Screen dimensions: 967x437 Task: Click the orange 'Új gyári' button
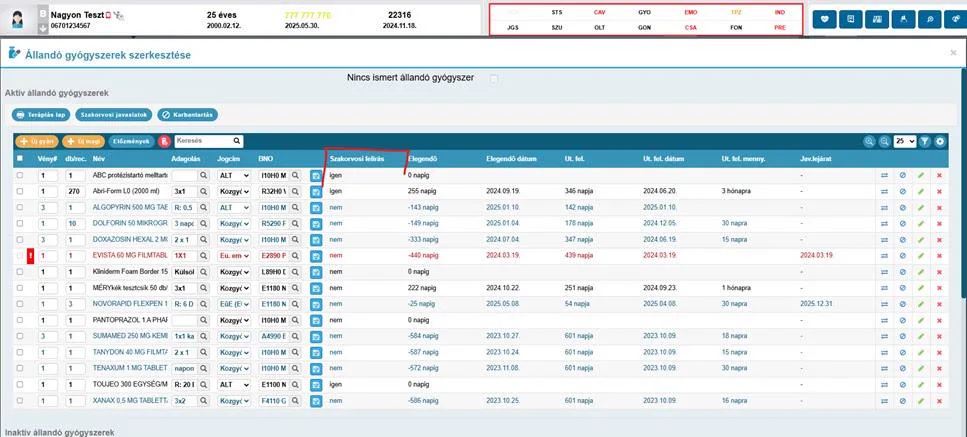36,141
